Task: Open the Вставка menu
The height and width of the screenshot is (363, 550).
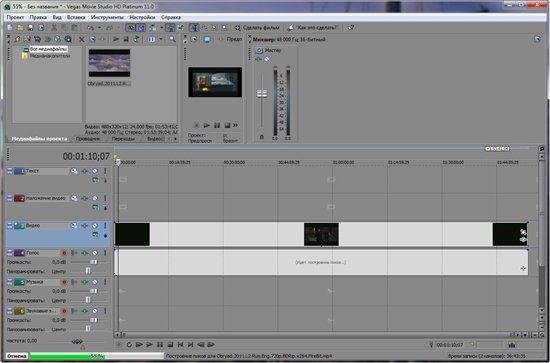Action: (76, 17)
